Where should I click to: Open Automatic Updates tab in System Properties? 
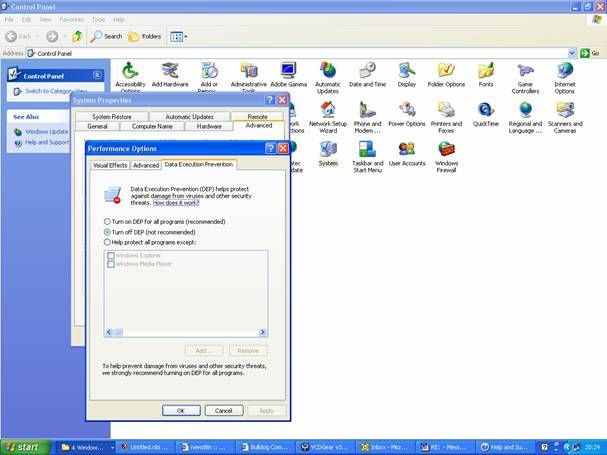click(189, 117)
